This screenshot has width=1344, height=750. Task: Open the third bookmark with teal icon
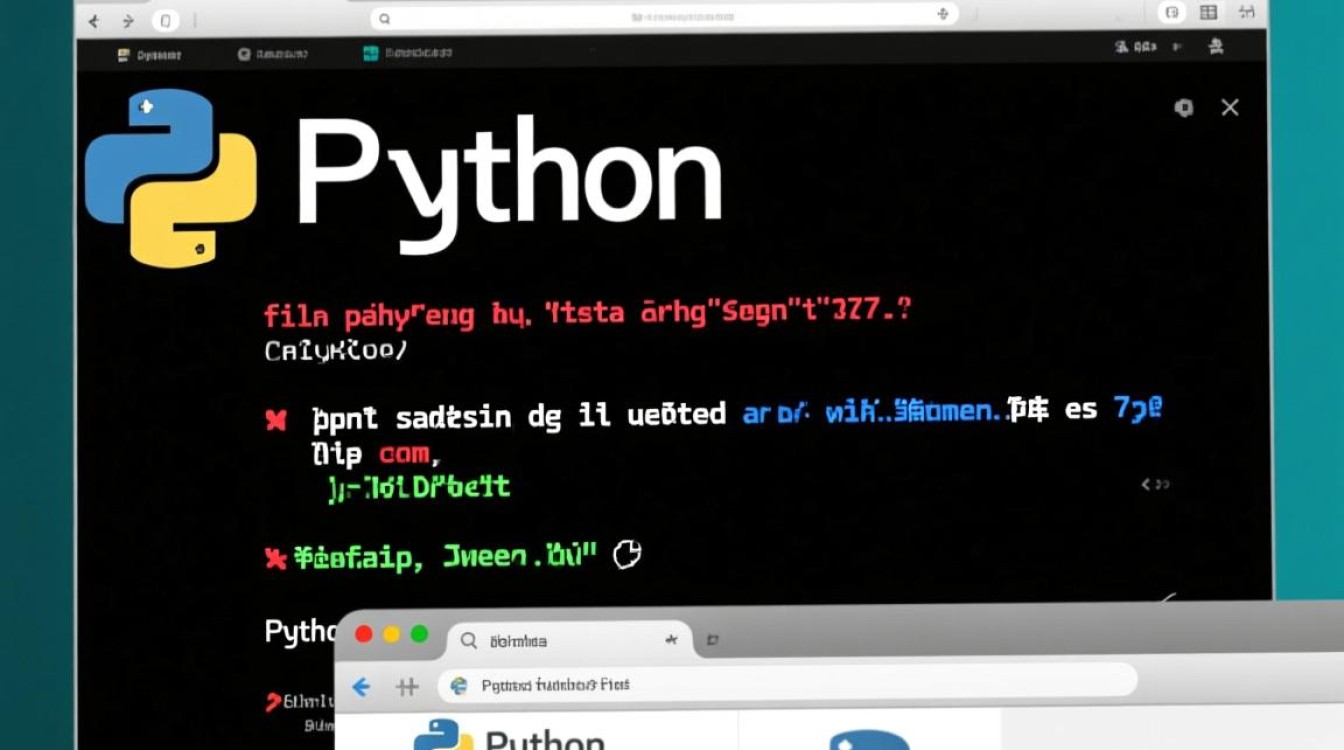pos(408,53)
